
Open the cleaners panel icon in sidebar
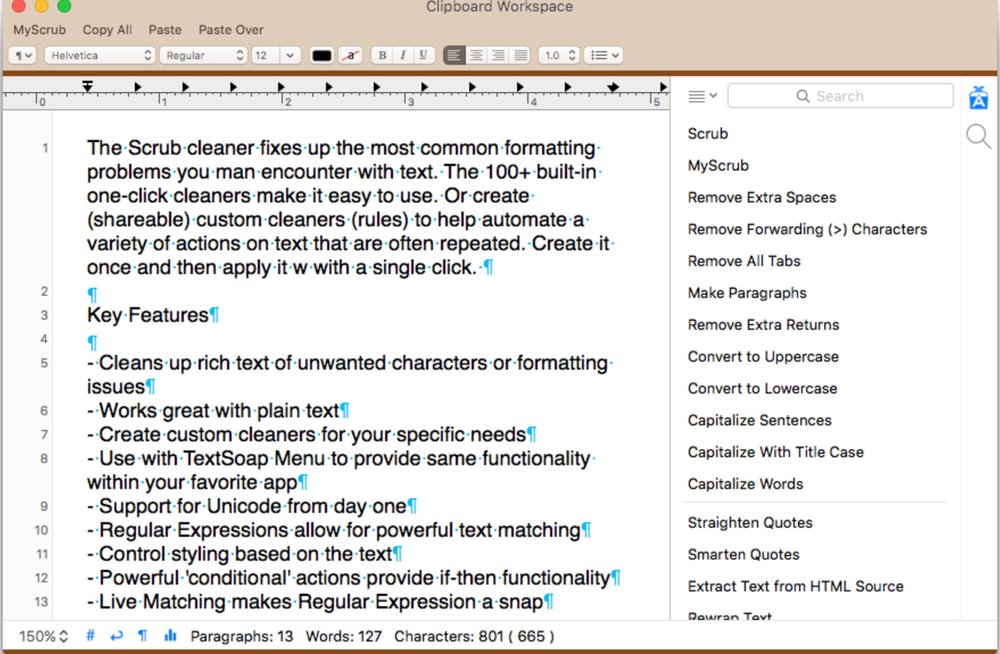coord(978,98)
